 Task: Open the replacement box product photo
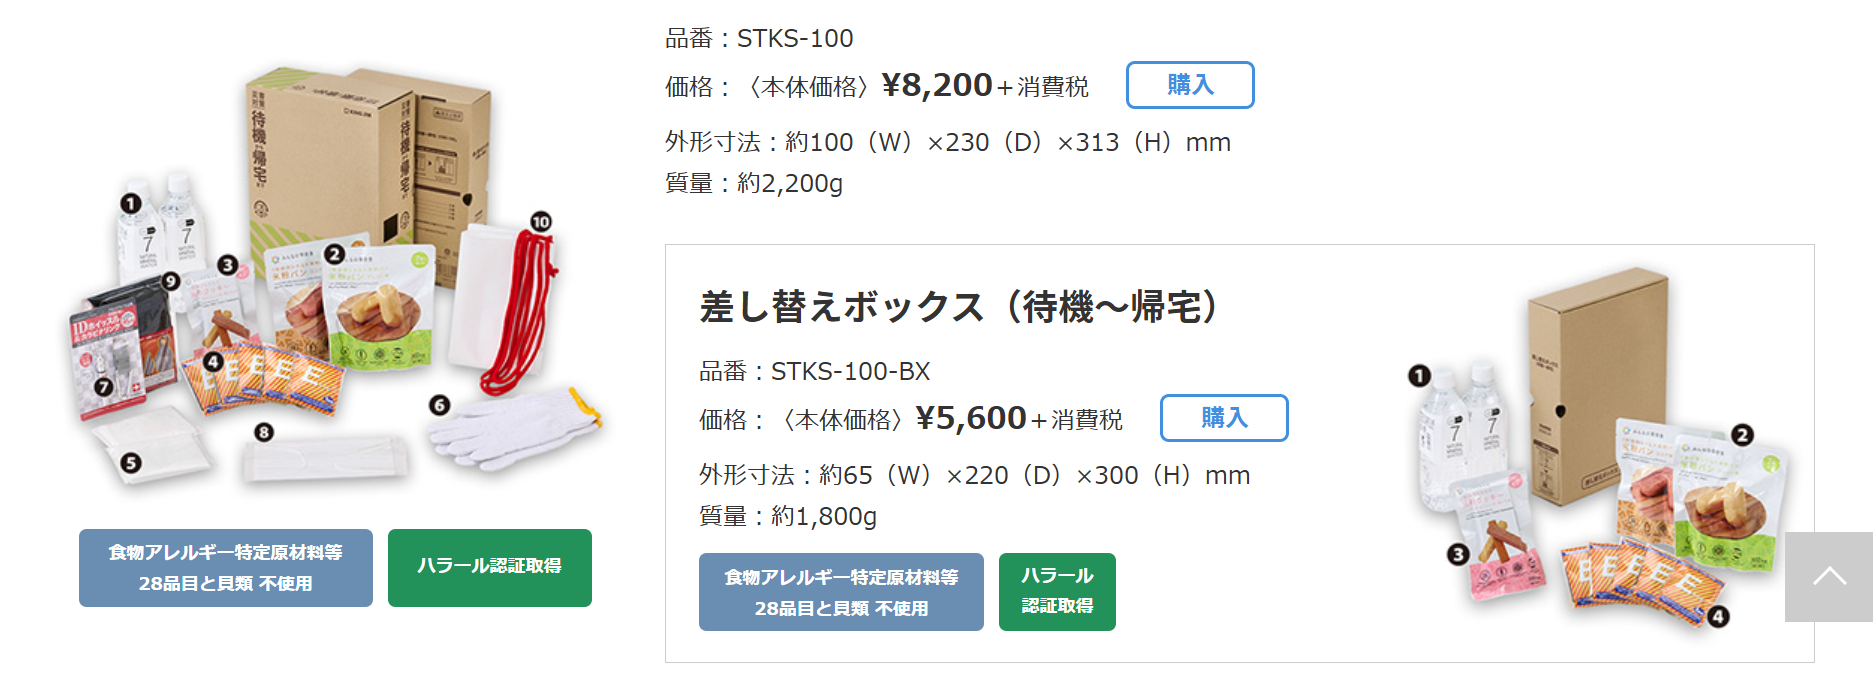point(1590,450)
